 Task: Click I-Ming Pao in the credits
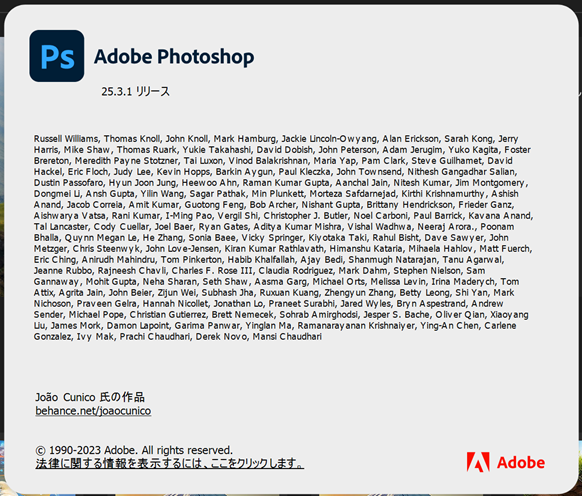(x=189, y=216)
